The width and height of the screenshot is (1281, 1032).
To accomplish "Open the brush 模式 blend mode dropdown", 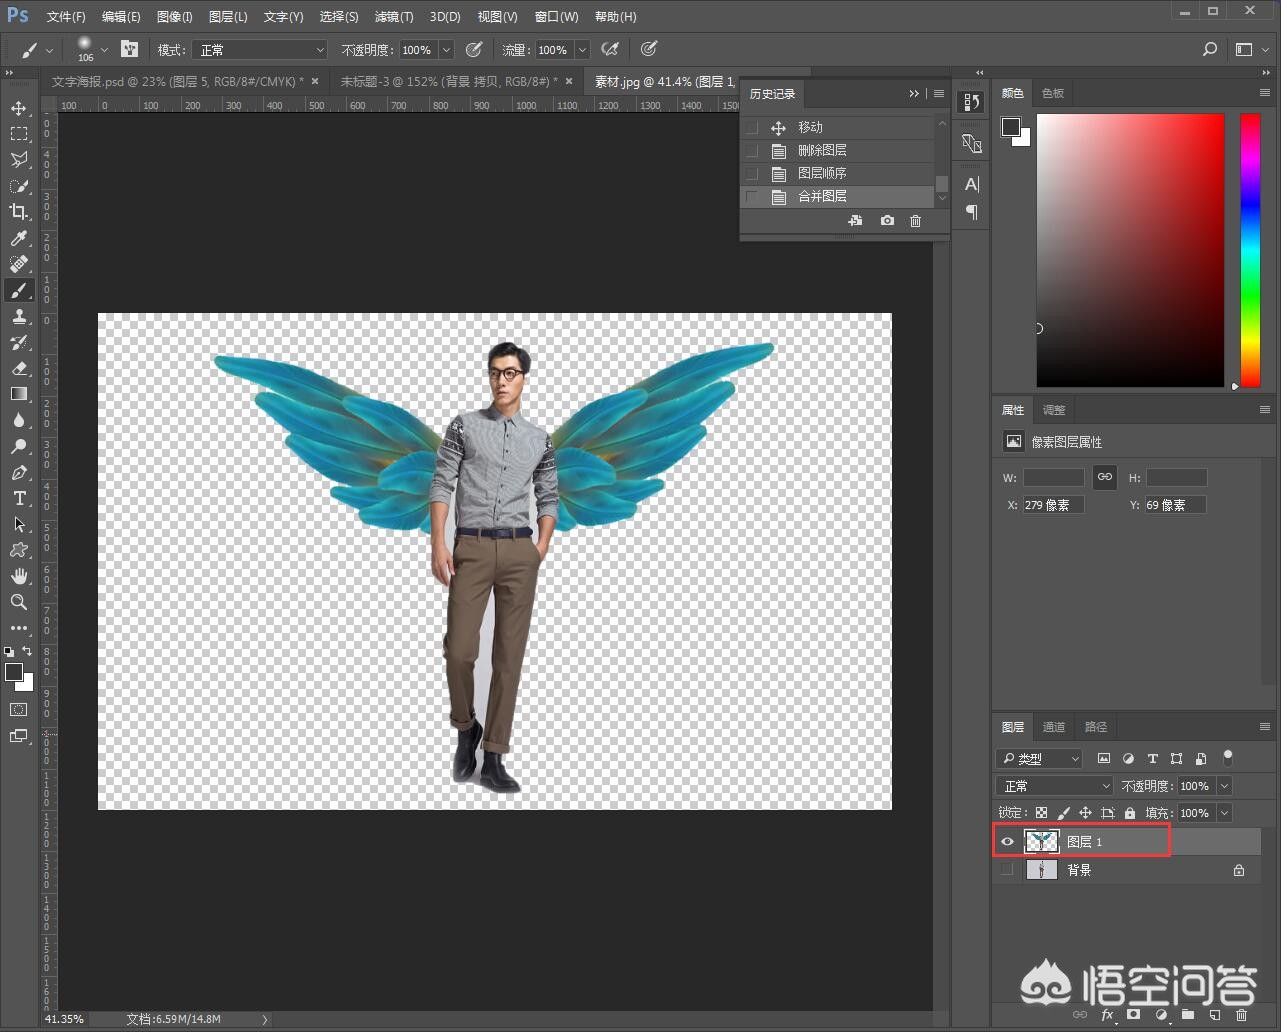I will tap(261, 50).
